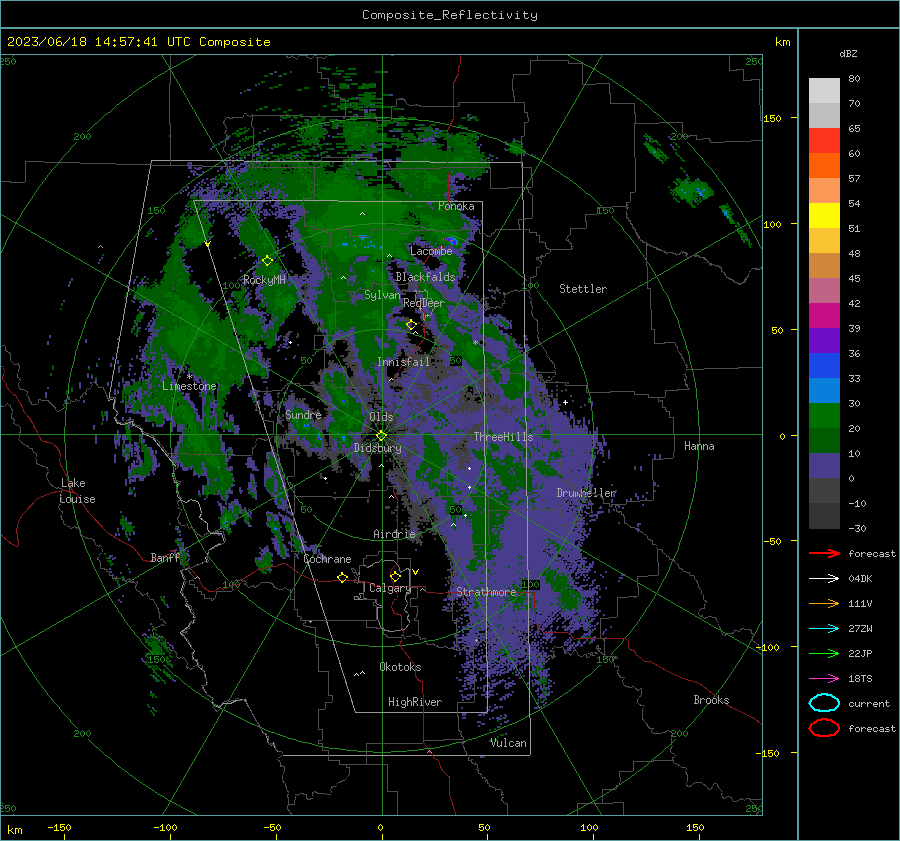Click the Stettler city label
The image size is (900, 841).
pyautogui.click(x=583, y=289)
